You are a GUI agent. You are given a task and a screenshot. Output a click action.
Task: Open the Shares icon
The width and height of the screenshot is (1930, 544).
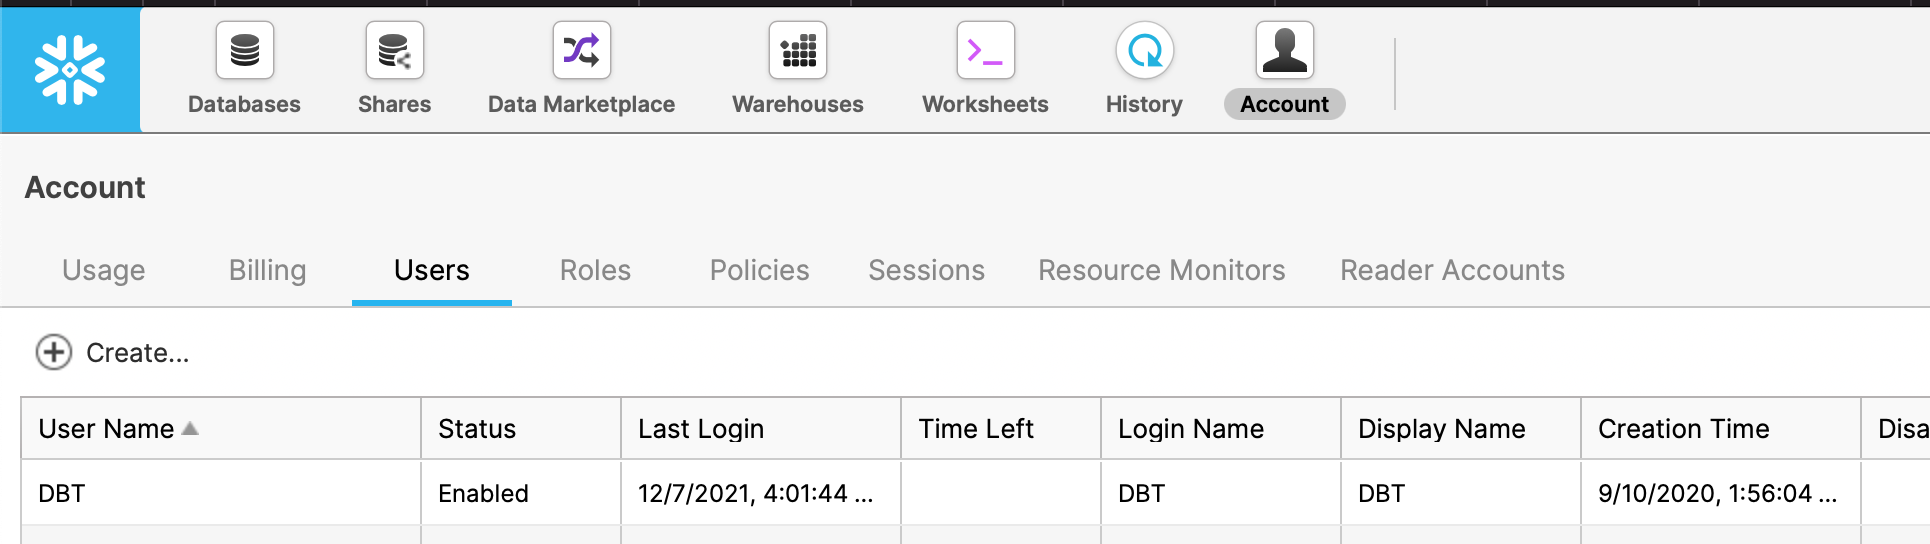[394, 50]
